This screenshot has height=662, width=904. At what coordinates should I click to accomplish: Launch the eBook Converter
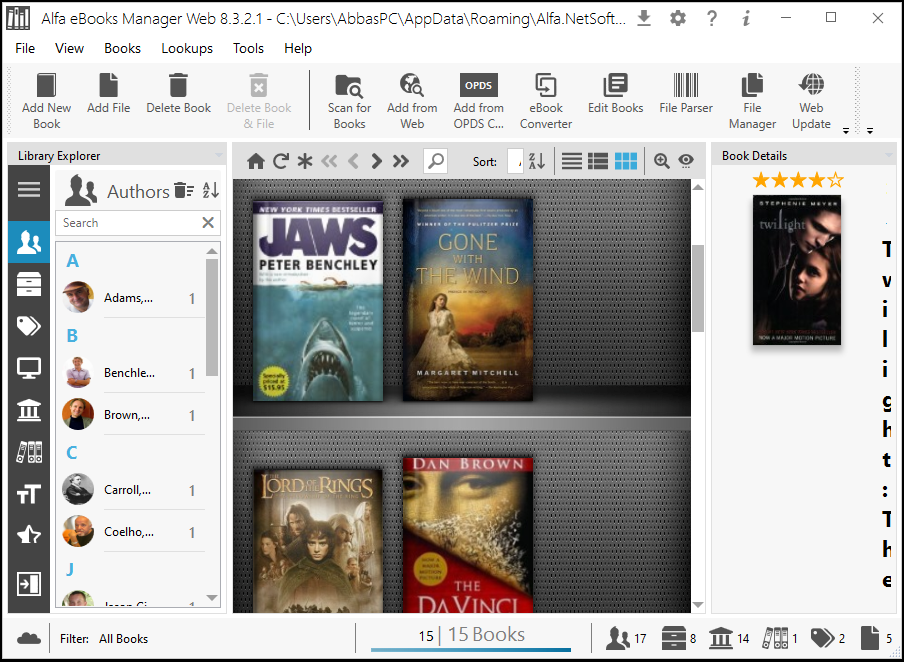click(x=545, y=101)
